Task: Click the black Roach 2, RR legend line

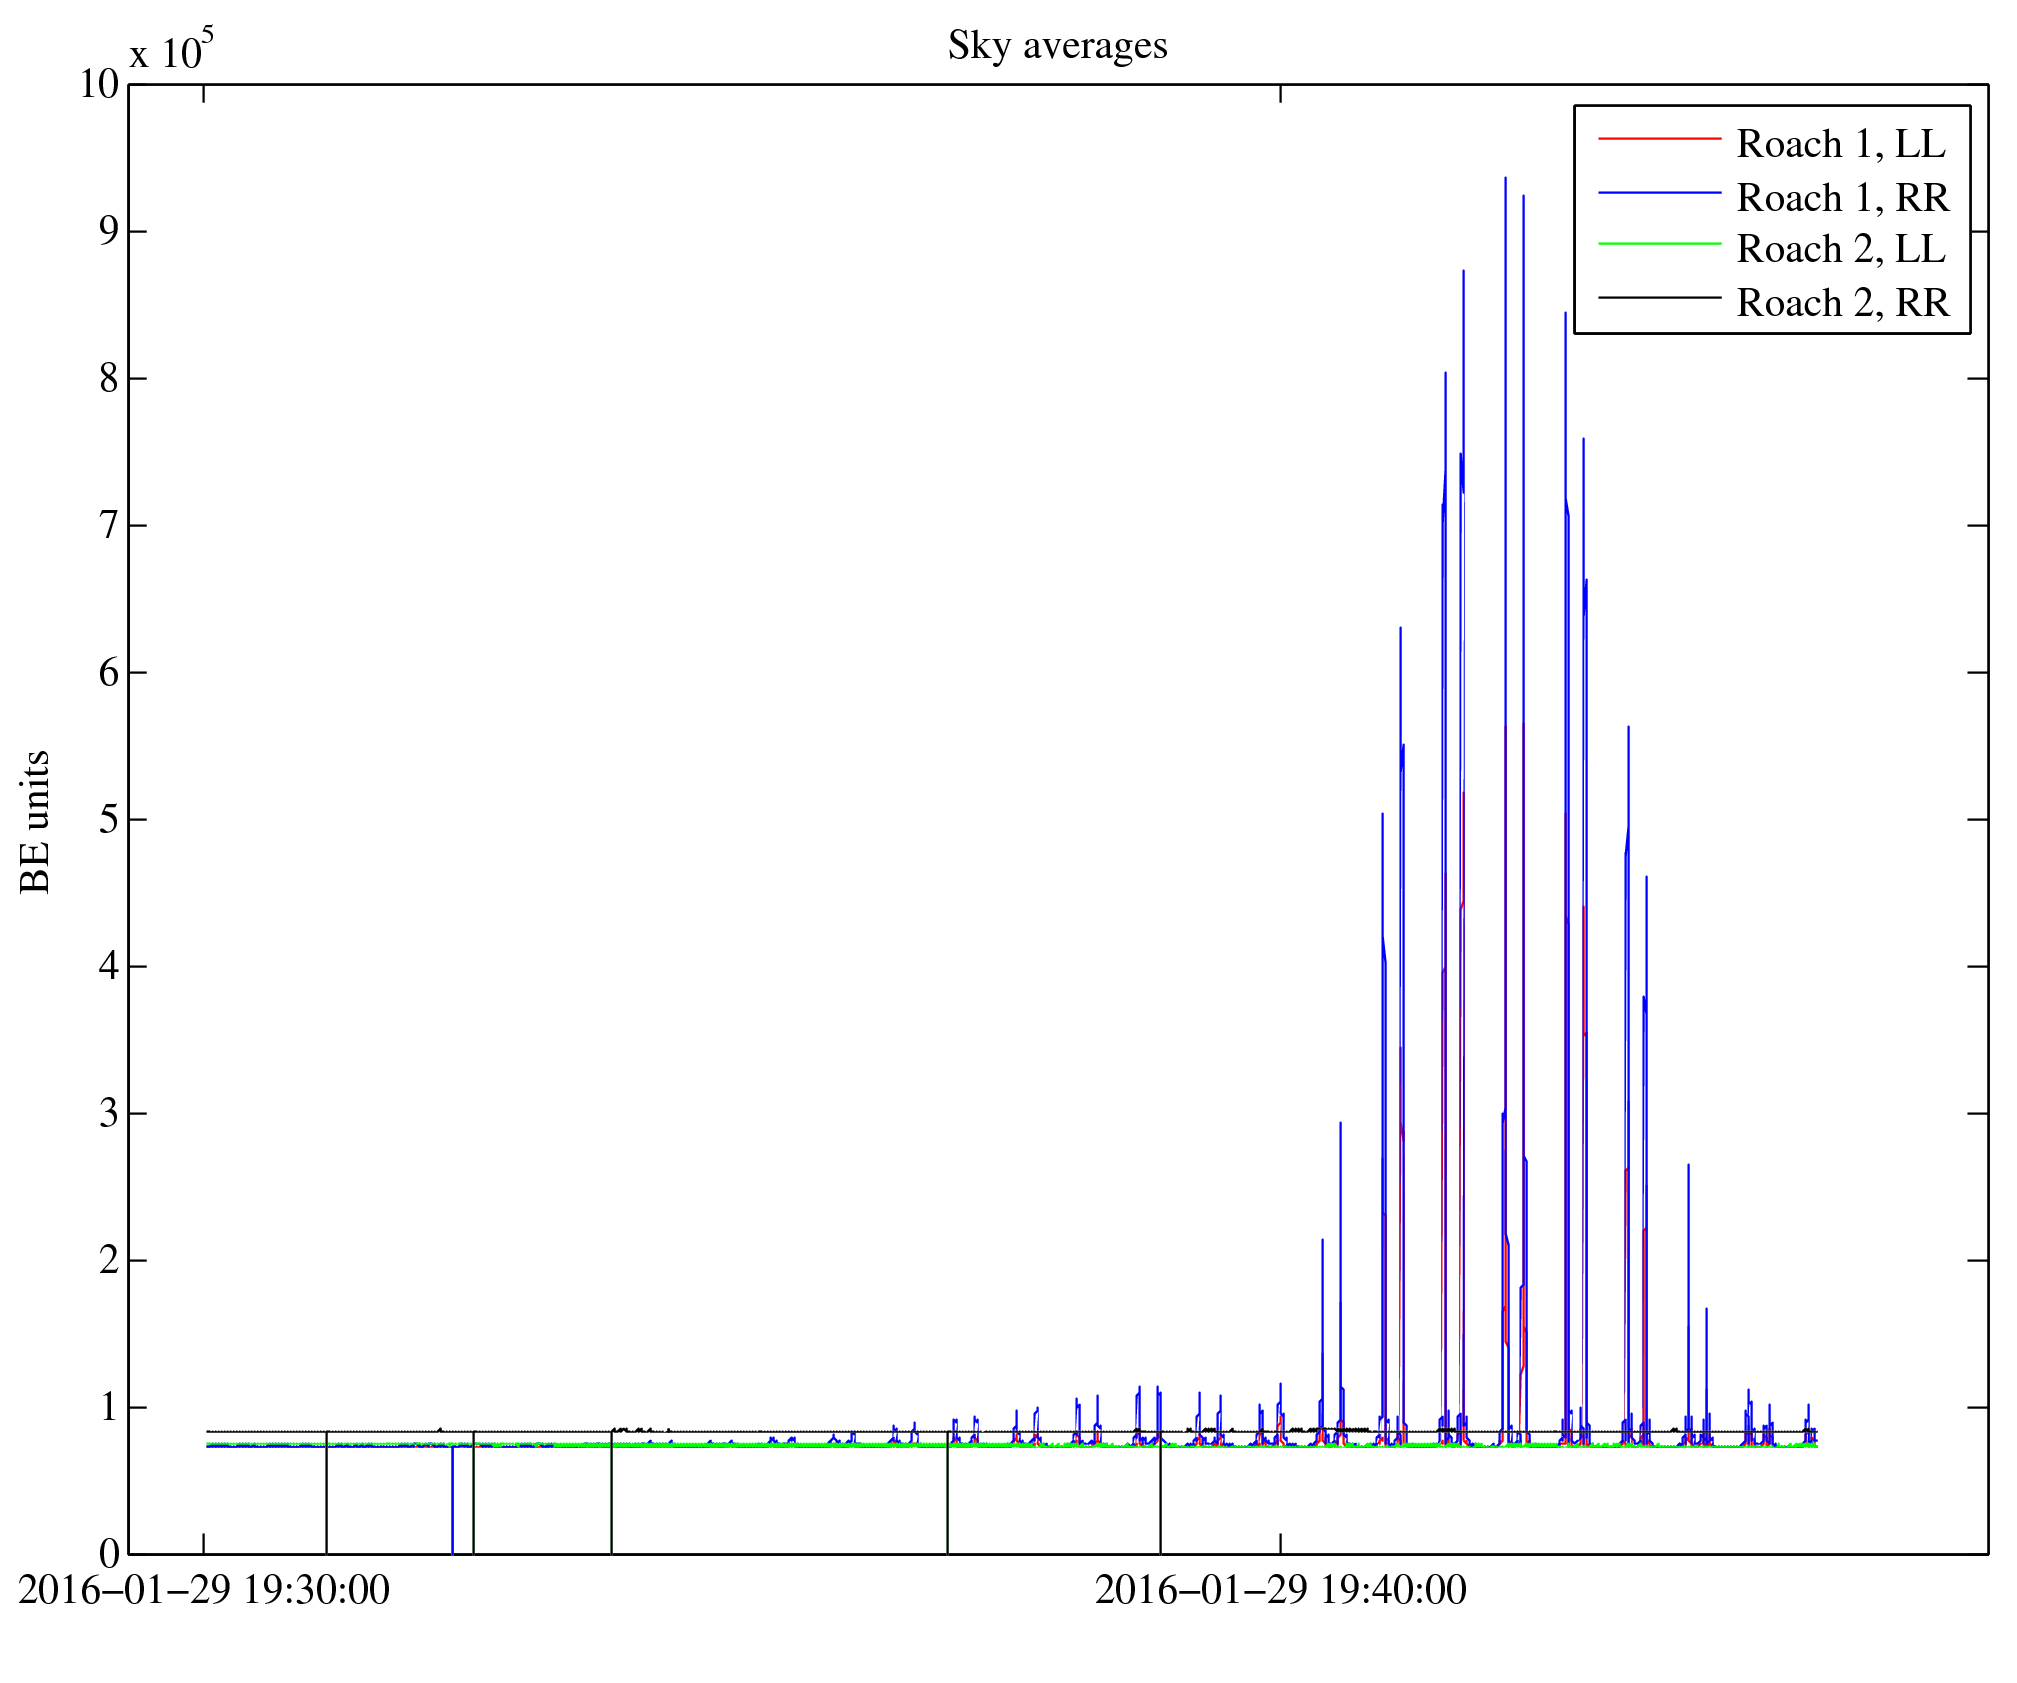Action: click(1659, 297)
